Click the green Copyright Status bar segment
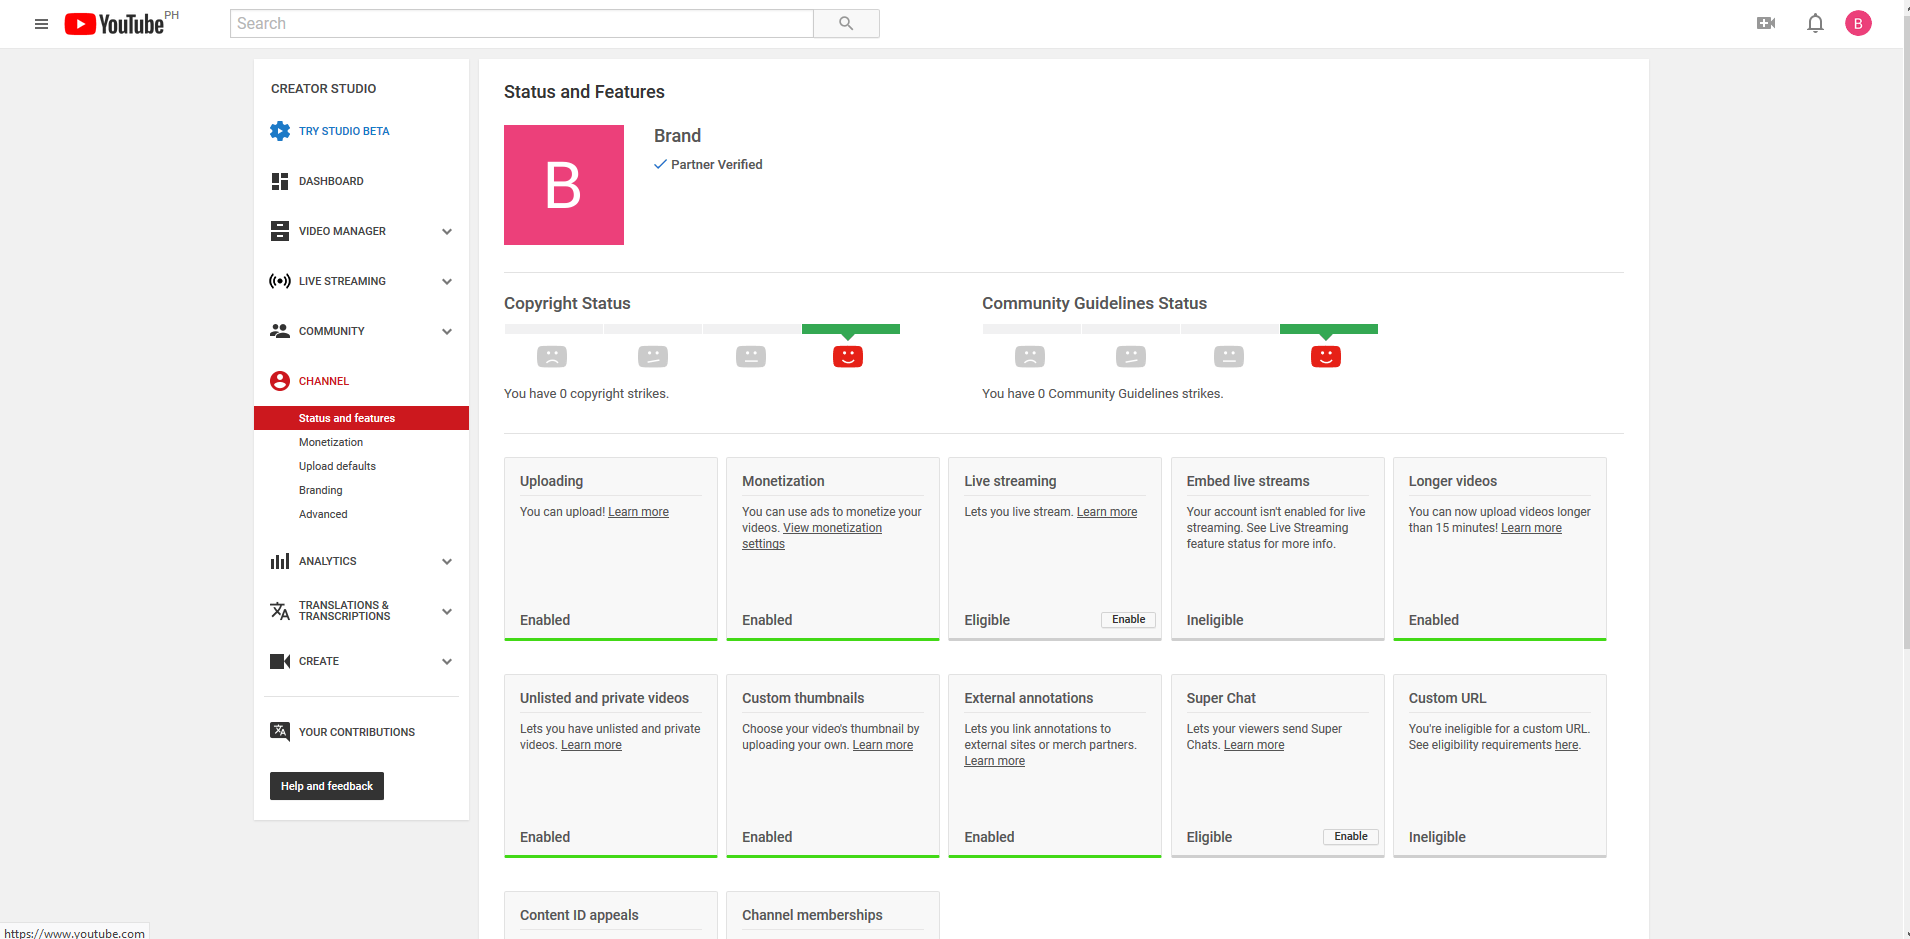 pyautogui.click(x=851, y=329)
